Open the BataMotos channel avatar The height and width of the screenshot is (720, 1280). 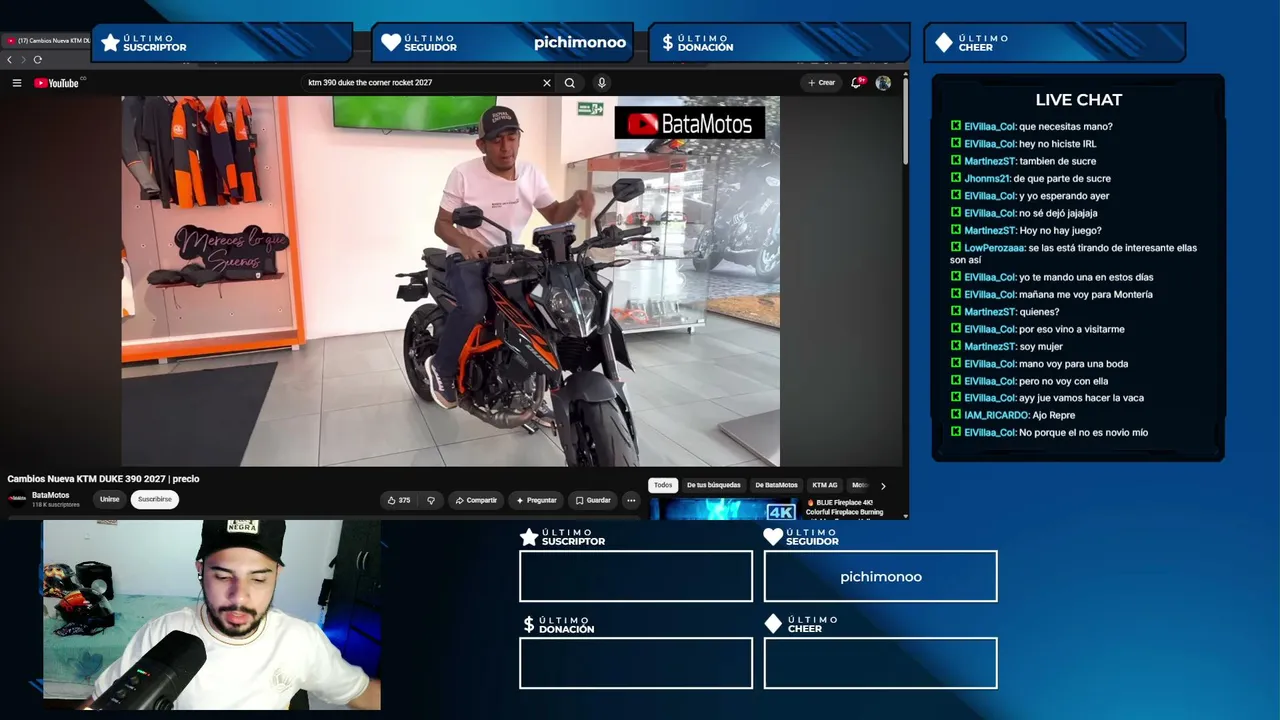17,499
